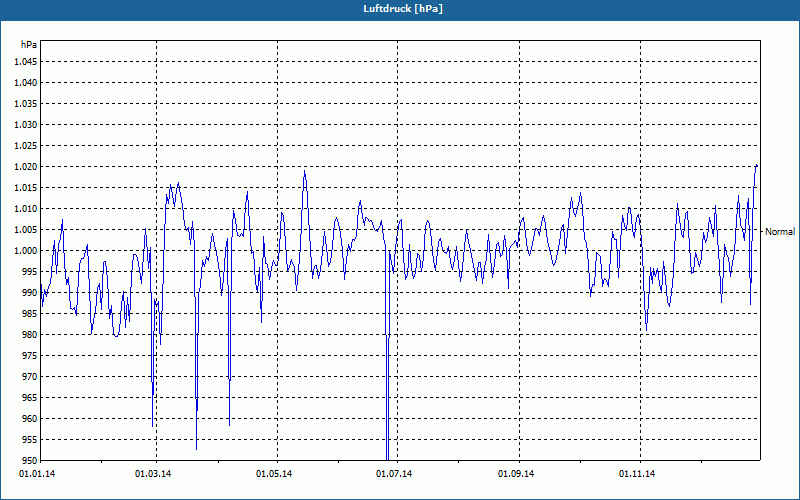Screen dimensions: 800x500
Task: Select the 965 y-axis label
Action: [30, 397]
